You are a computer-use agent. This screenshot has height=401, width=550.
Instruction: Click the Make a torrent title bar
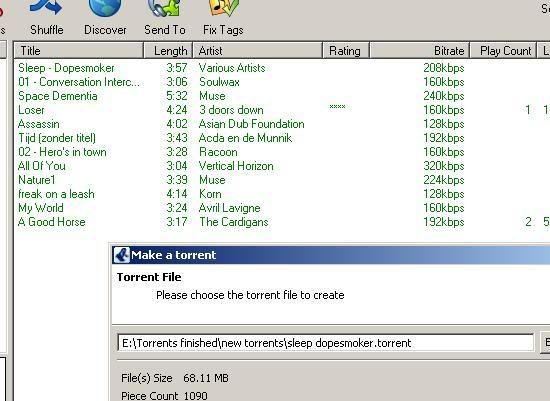(x=331, y=255)
